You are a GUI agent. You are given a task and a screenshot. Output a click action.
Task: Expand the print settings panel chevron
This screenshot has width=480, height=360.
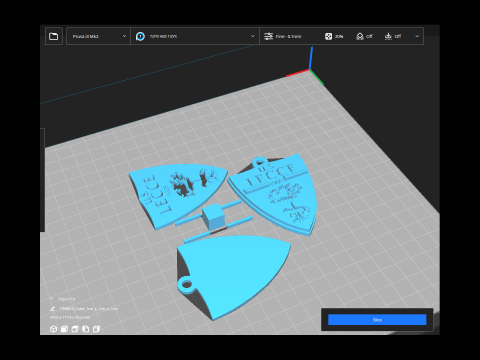tap(417, 36)
